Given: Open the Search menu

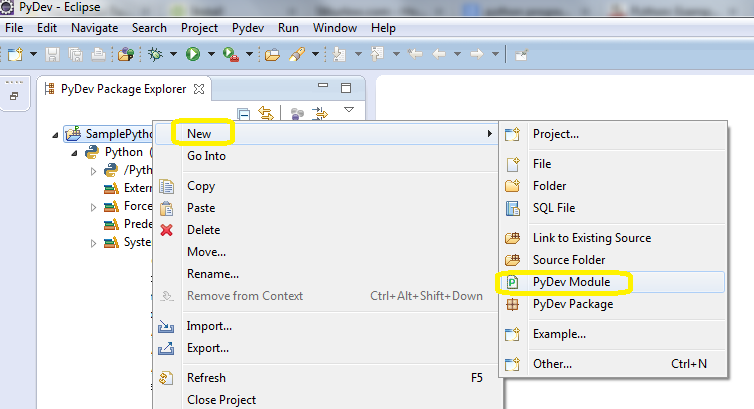Looking at the screenshot, I should pos(149,28).
